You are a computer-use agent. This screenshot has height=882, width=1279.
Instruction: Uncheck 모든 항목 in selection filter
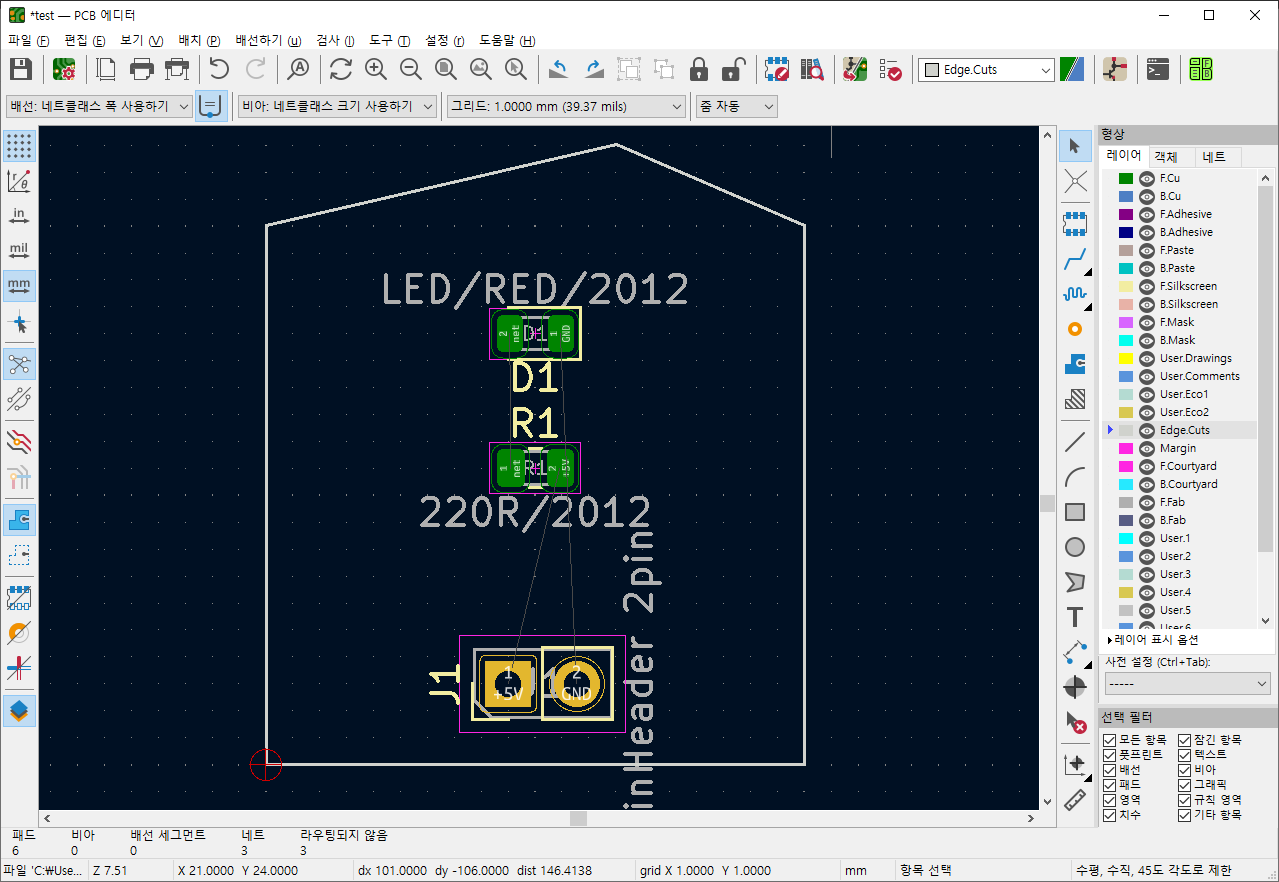coord(1109,740)
